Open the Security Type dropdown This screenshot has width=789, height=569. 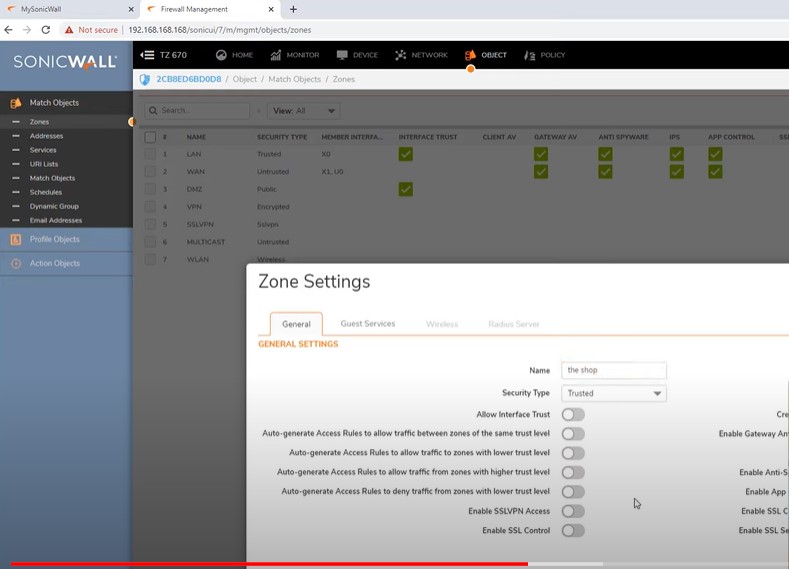click(x=613, y=394)
